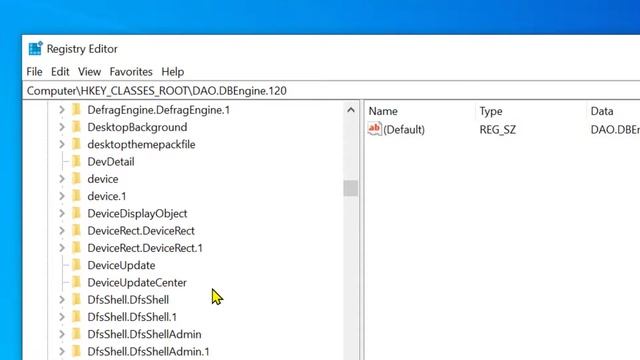This screenshot has height=360, width=640.
Task: Select the DfsShell.DfsShellAdmin.1 key name
Action: coord(148,351)
